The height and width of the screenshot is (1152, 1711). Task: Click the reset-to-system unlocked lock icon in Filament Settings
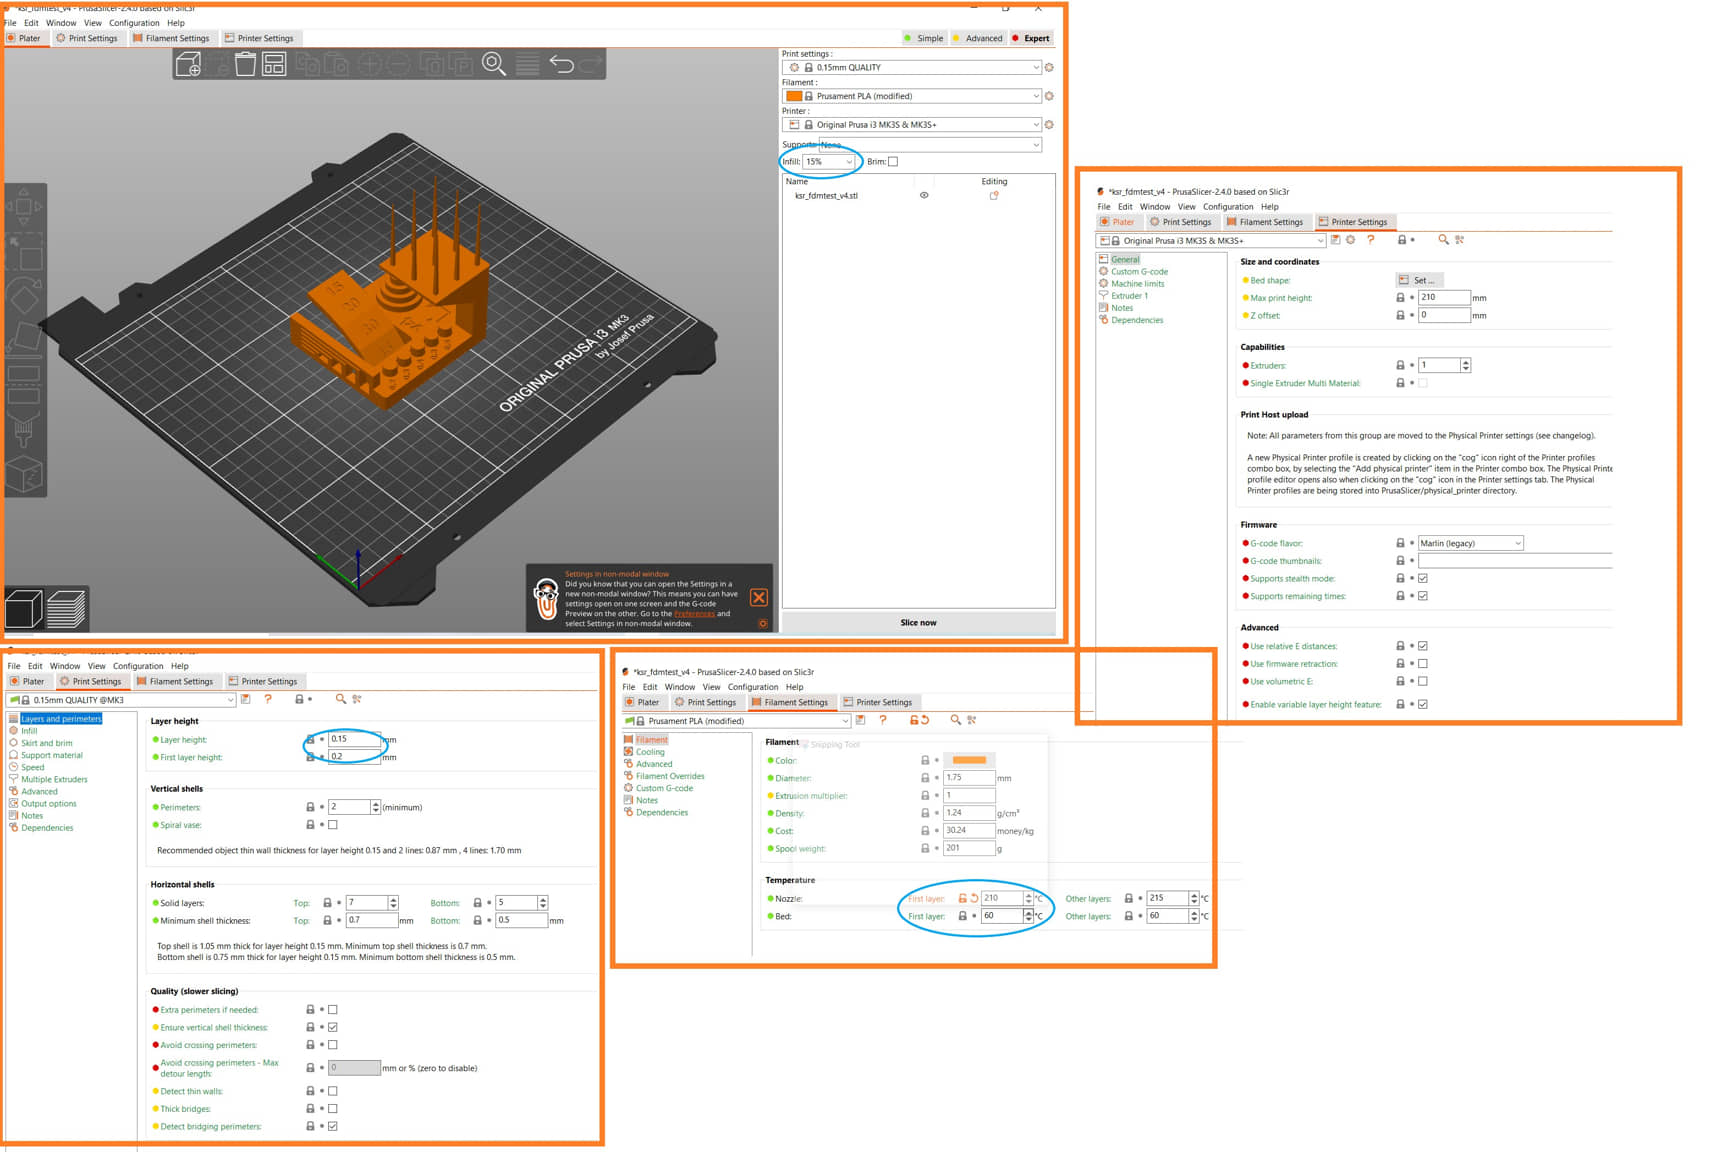pos(914,720)
